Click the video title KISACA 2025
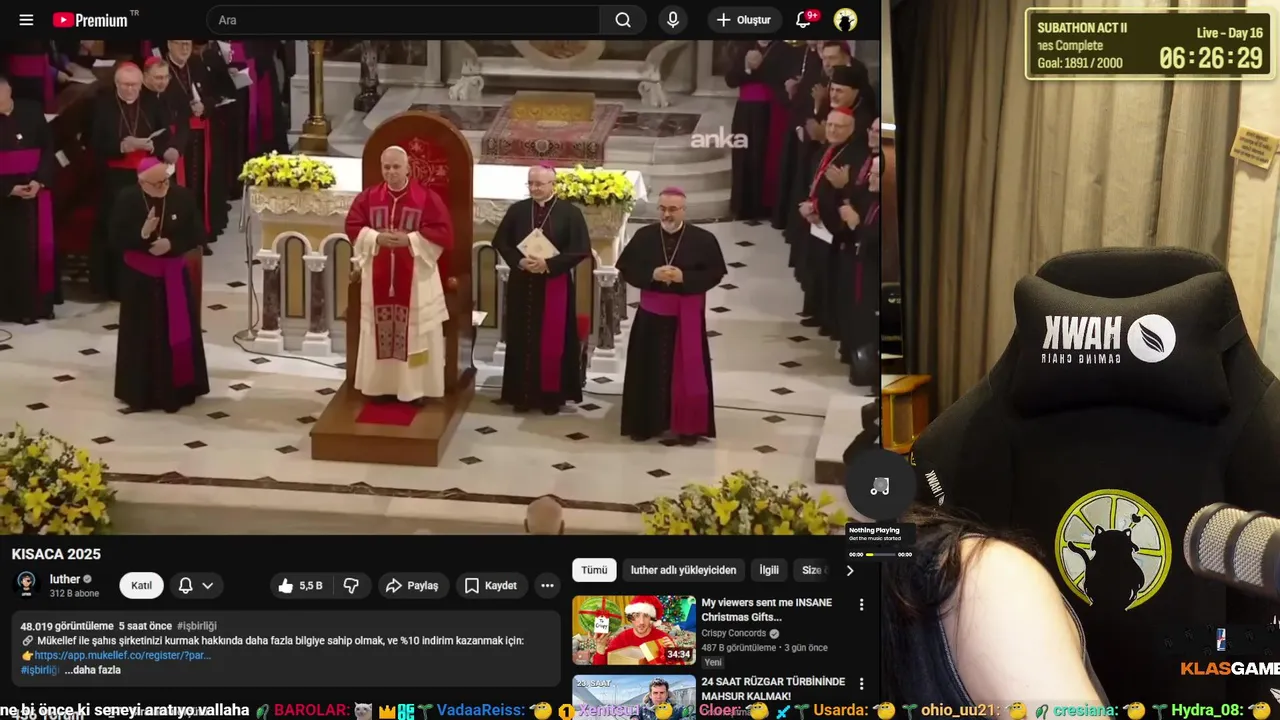This screenshot has height=720, width=1280. point(56,554)
